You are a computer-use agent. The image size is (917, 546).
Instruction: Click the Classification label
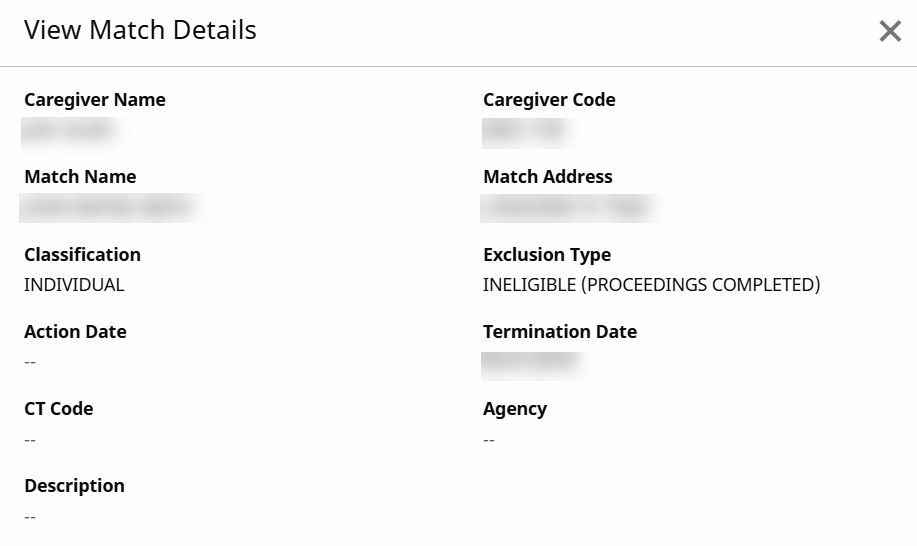(82, 255)
